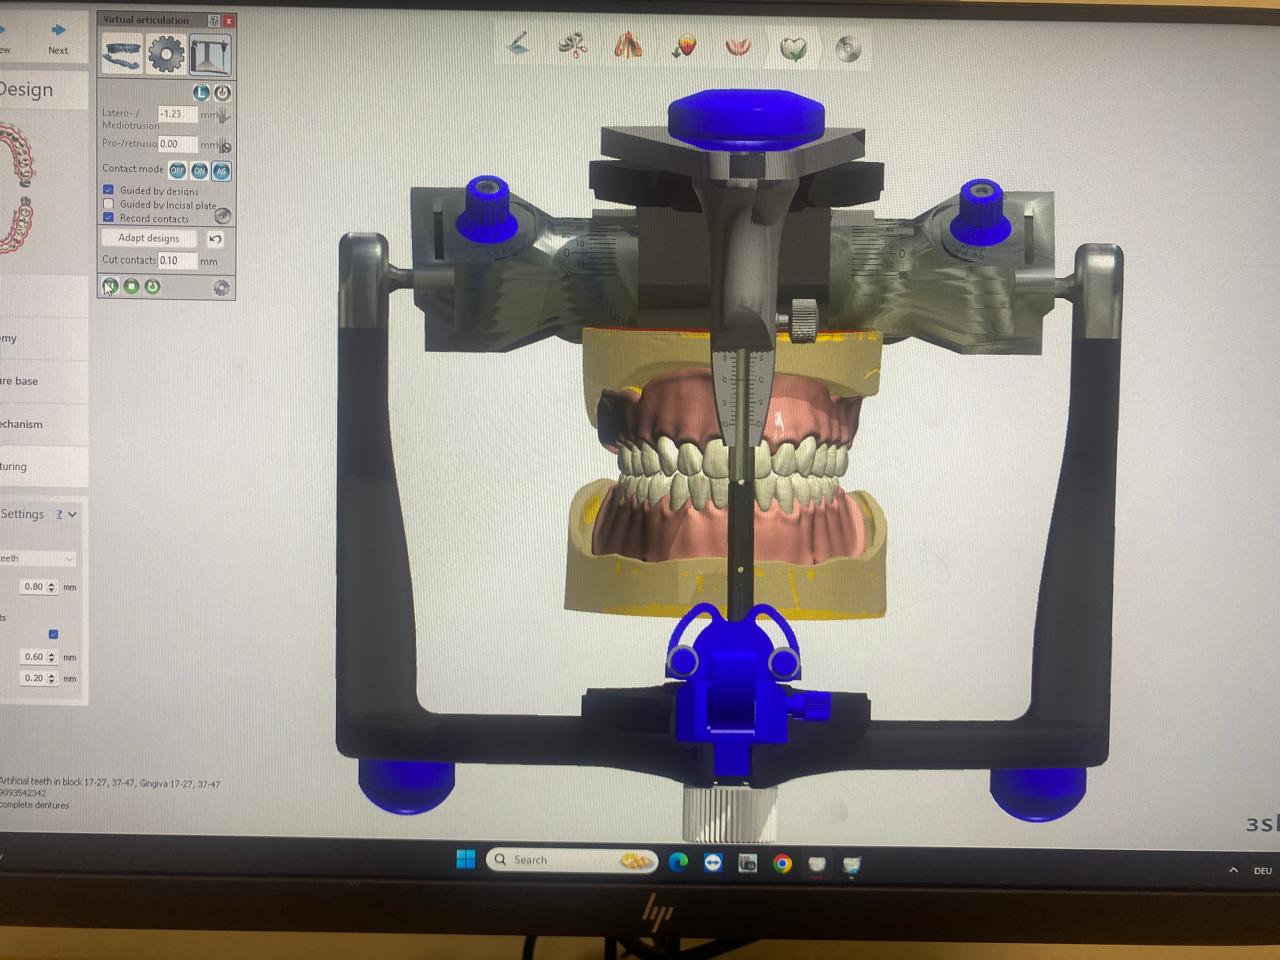Screen dimensions: 1280x960
Task: Click the green stop articulation button
Action: pos(131,287)
